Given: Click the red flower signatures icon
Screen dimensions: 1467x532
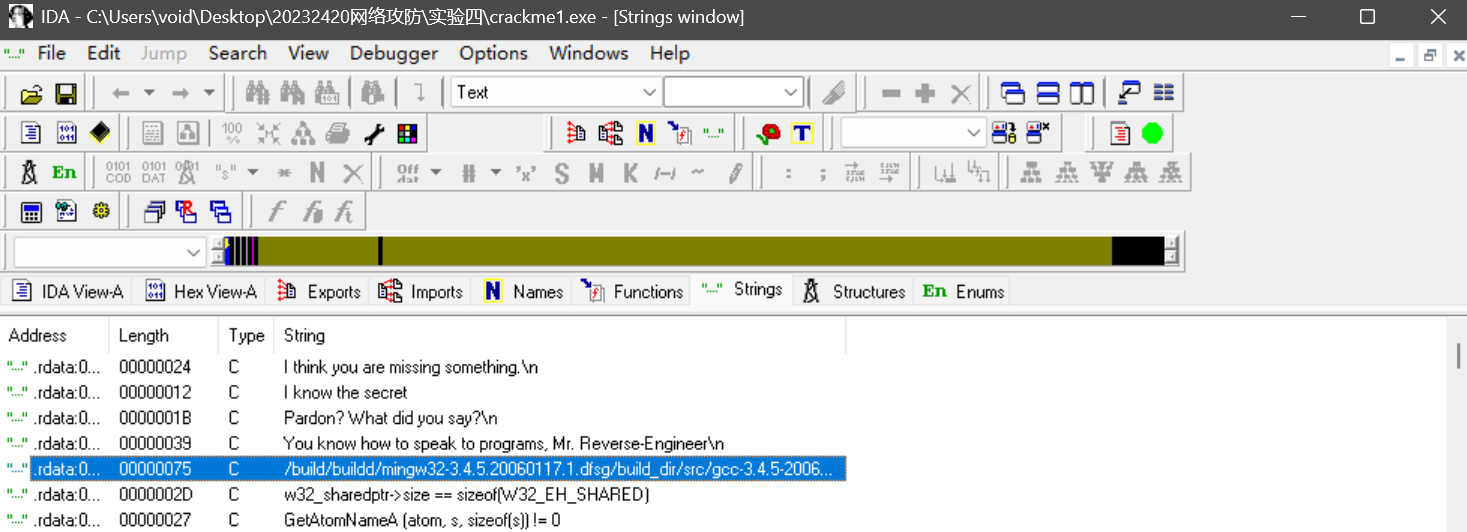Looking at the screenshot, I should click(x=768, y=133).
